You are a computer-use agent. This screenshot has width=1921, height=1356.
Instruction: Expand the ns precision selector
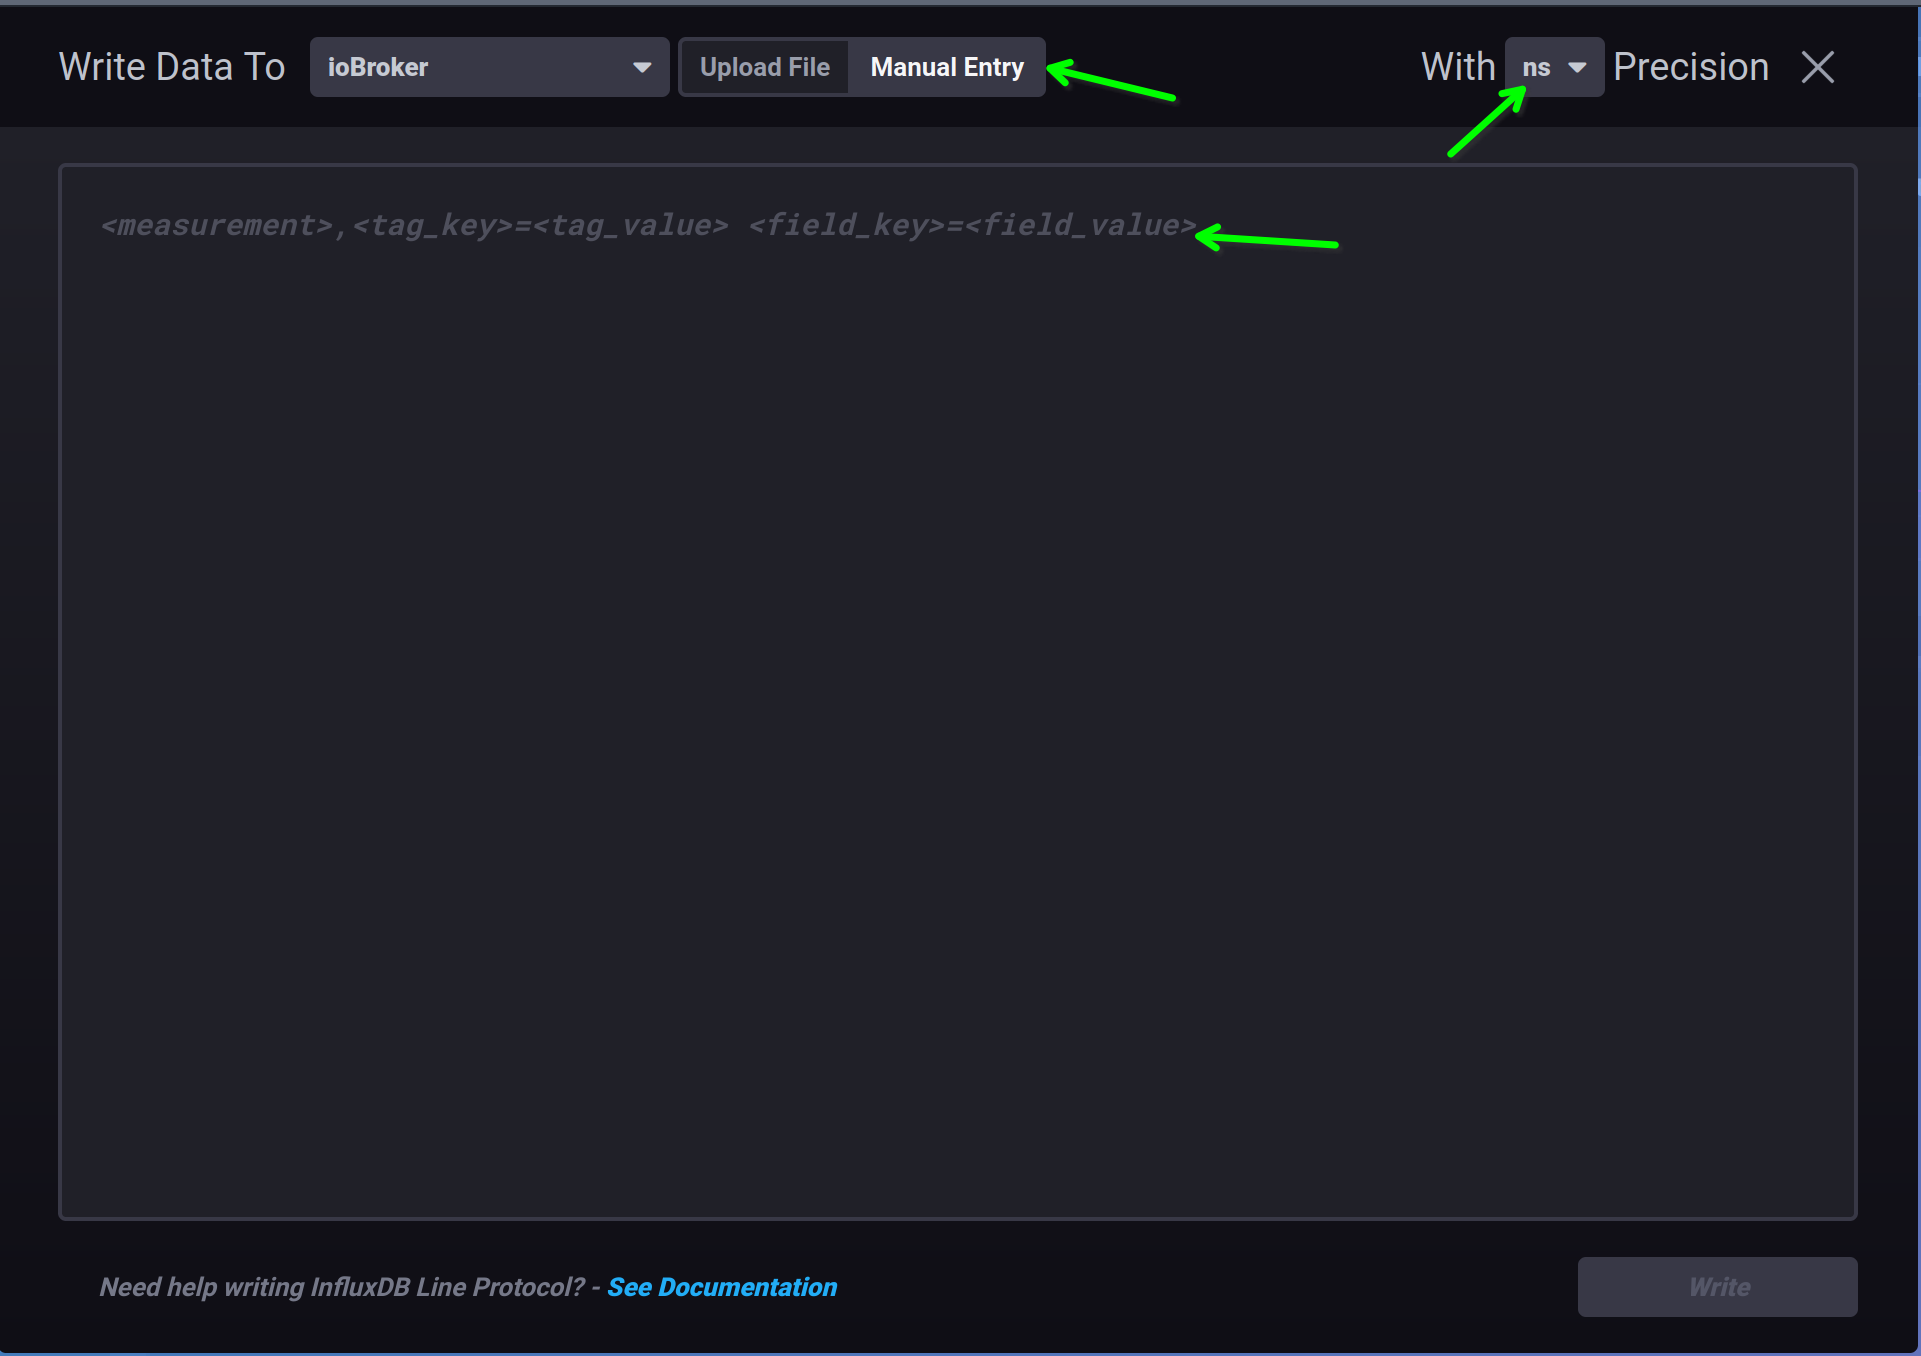click(1553, 67)
